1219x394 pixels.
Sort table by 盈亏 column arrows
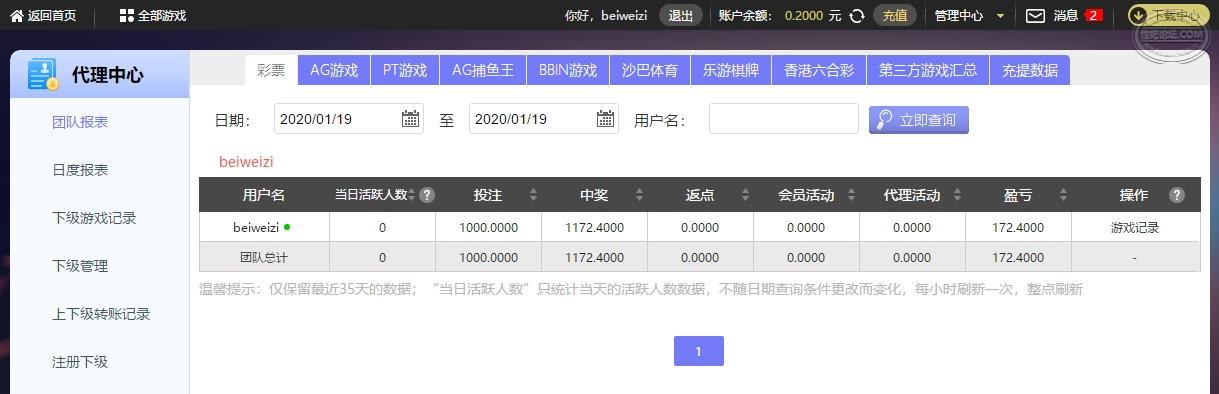1063,195
